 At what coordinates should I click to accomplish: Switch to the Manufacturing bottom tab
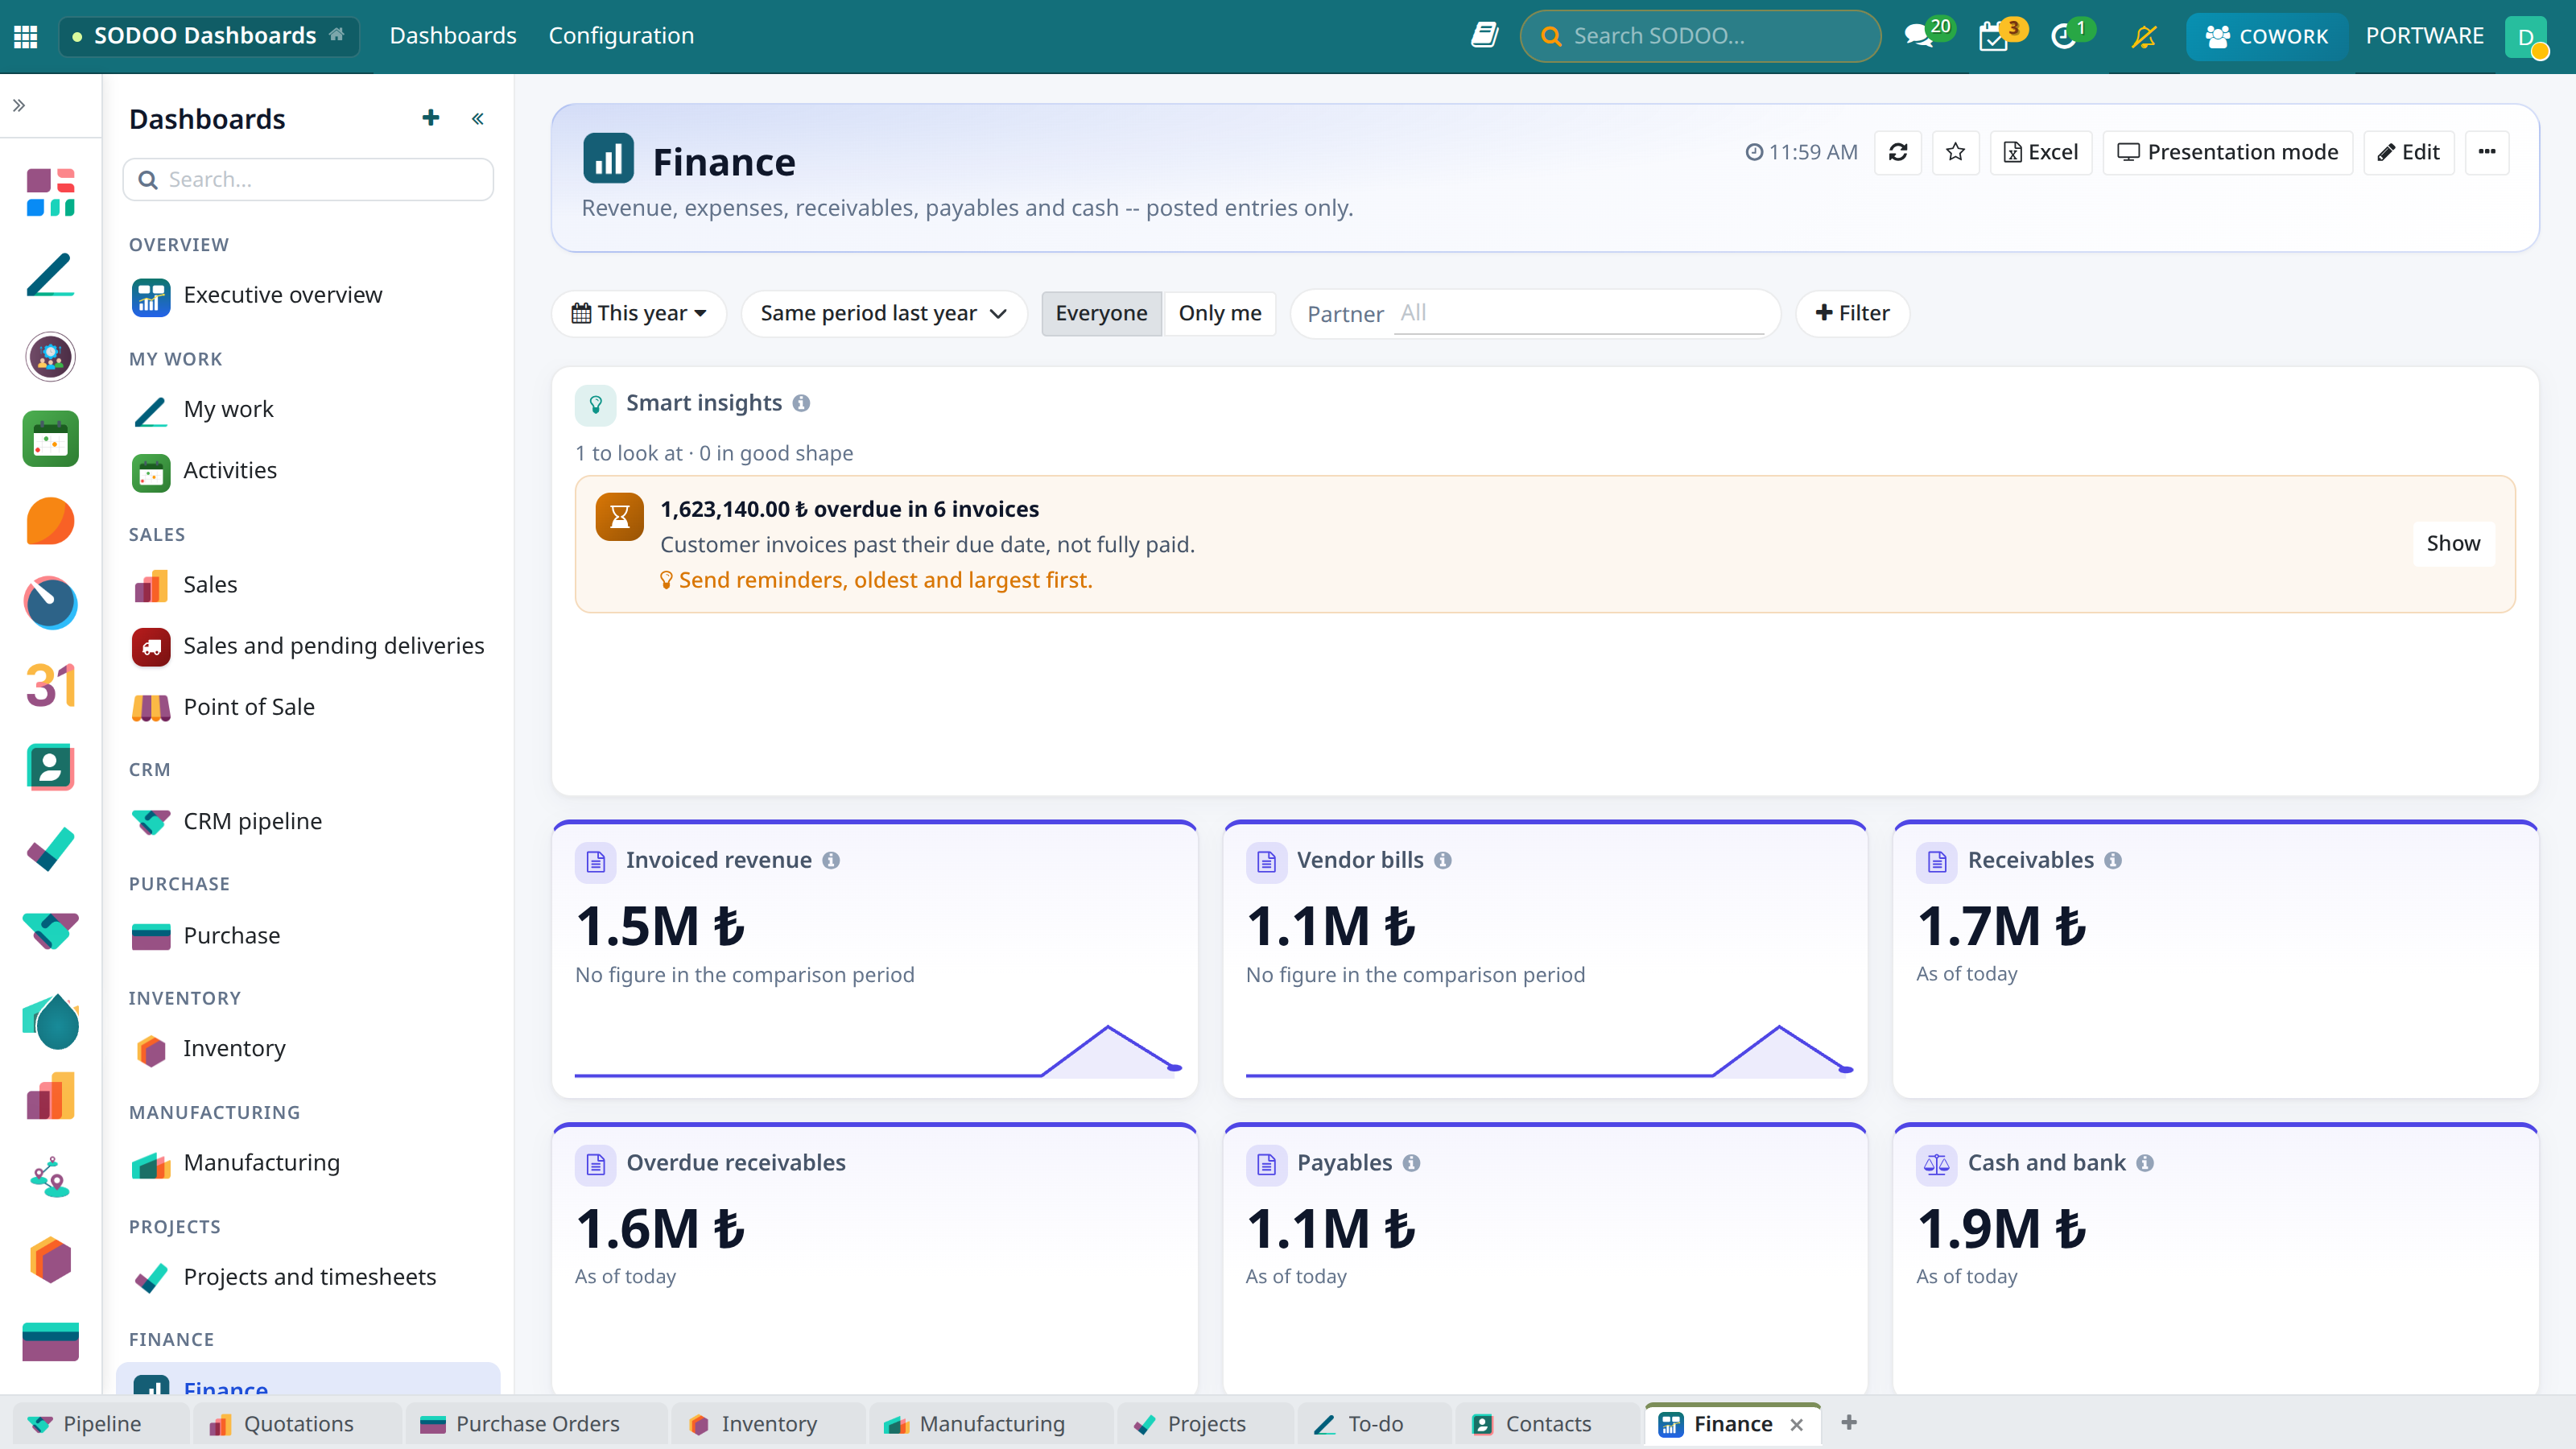click(x=992, y=1423)
